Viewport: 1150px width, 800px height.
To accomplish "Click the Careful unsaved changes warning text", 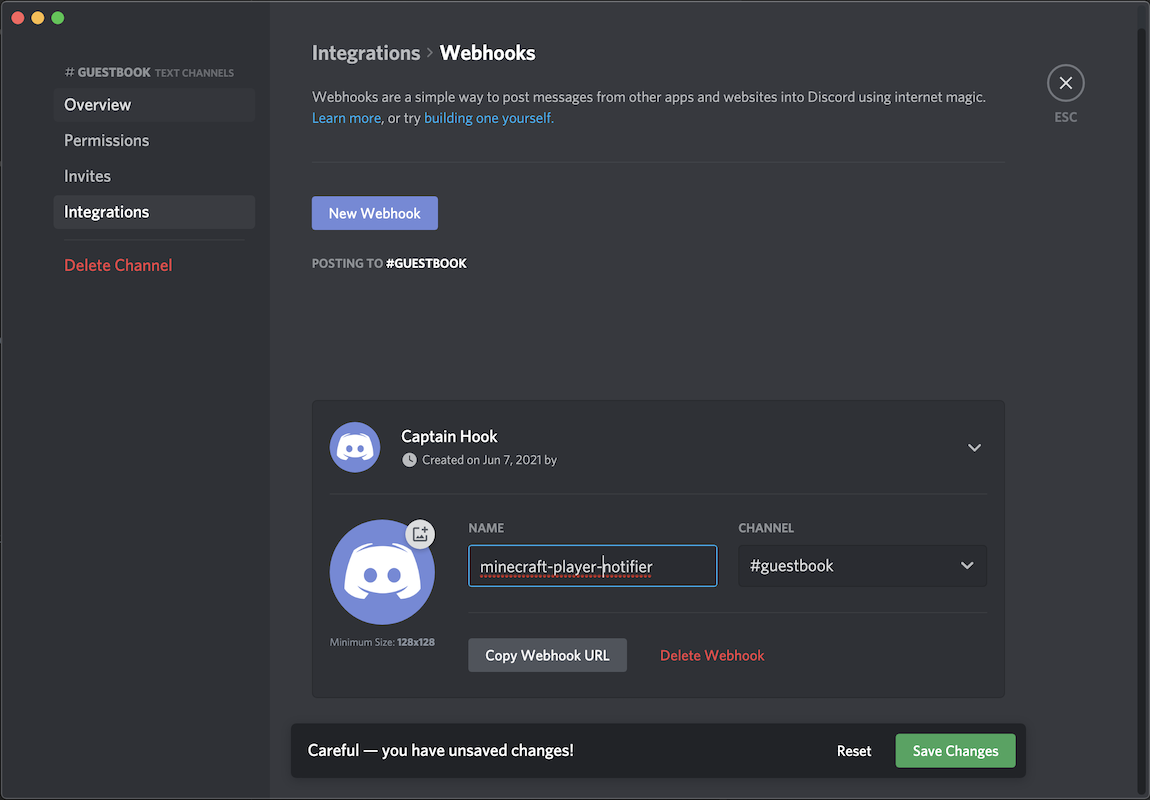I will pyautogui.click(x=440, y=750).
